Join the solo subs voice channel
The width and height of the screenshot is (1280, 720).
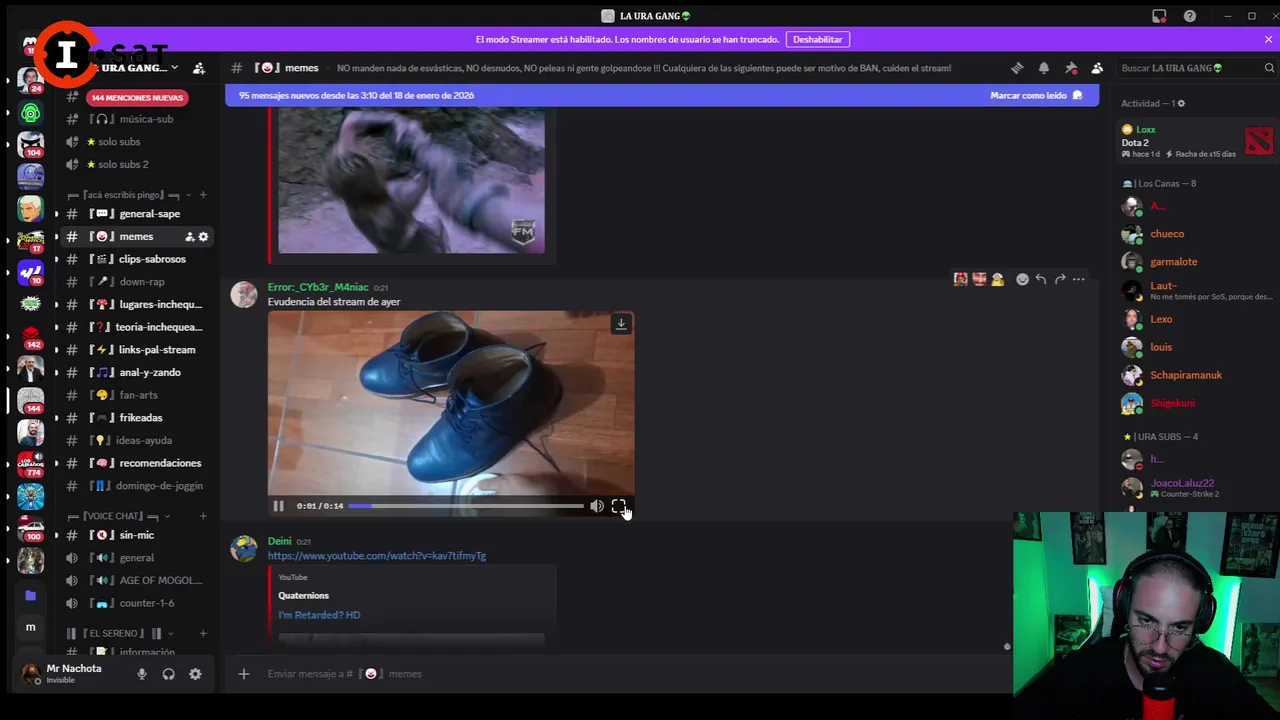[136, 142]
